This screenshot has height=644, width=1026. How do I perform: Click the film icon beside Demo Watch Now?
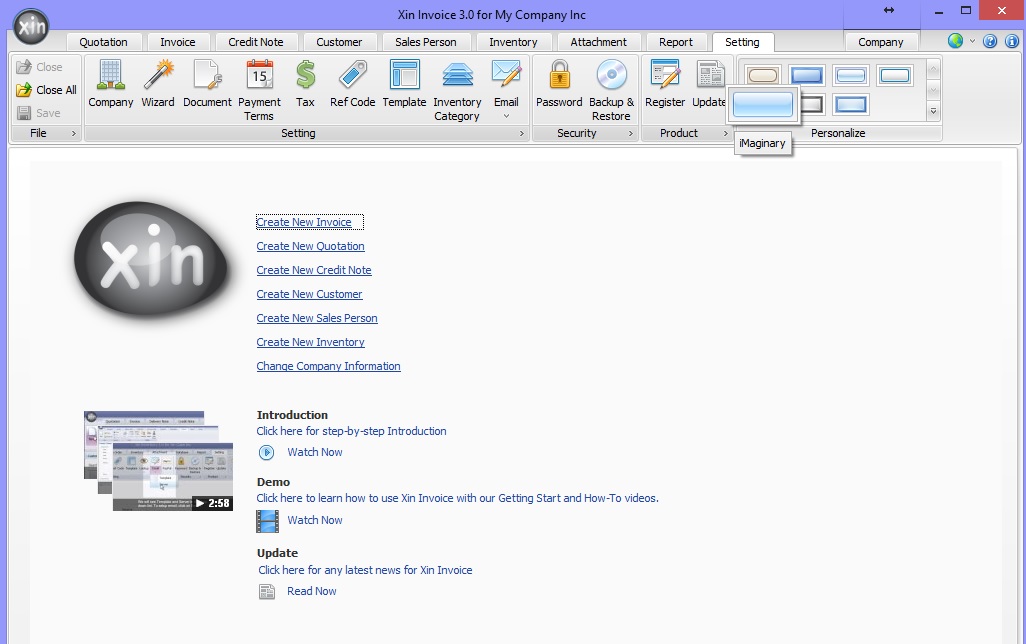(267, 521)
